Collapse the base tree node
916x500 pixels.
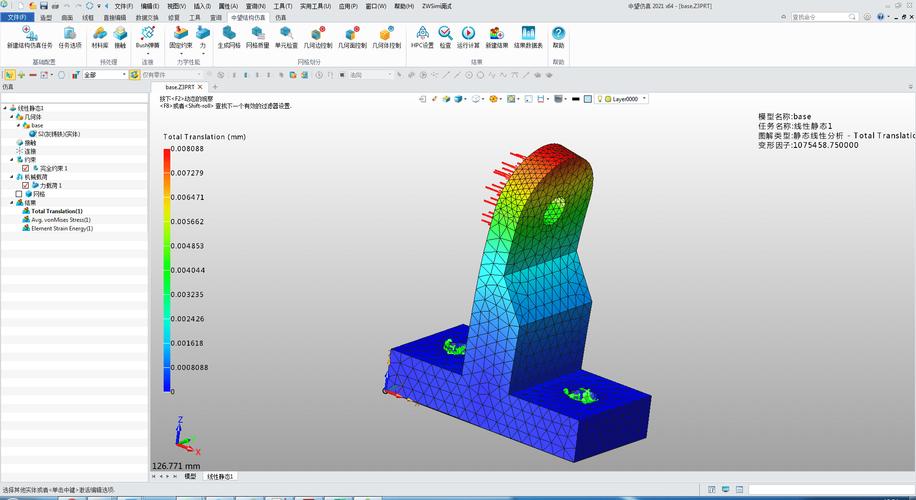tap(19, 125)
